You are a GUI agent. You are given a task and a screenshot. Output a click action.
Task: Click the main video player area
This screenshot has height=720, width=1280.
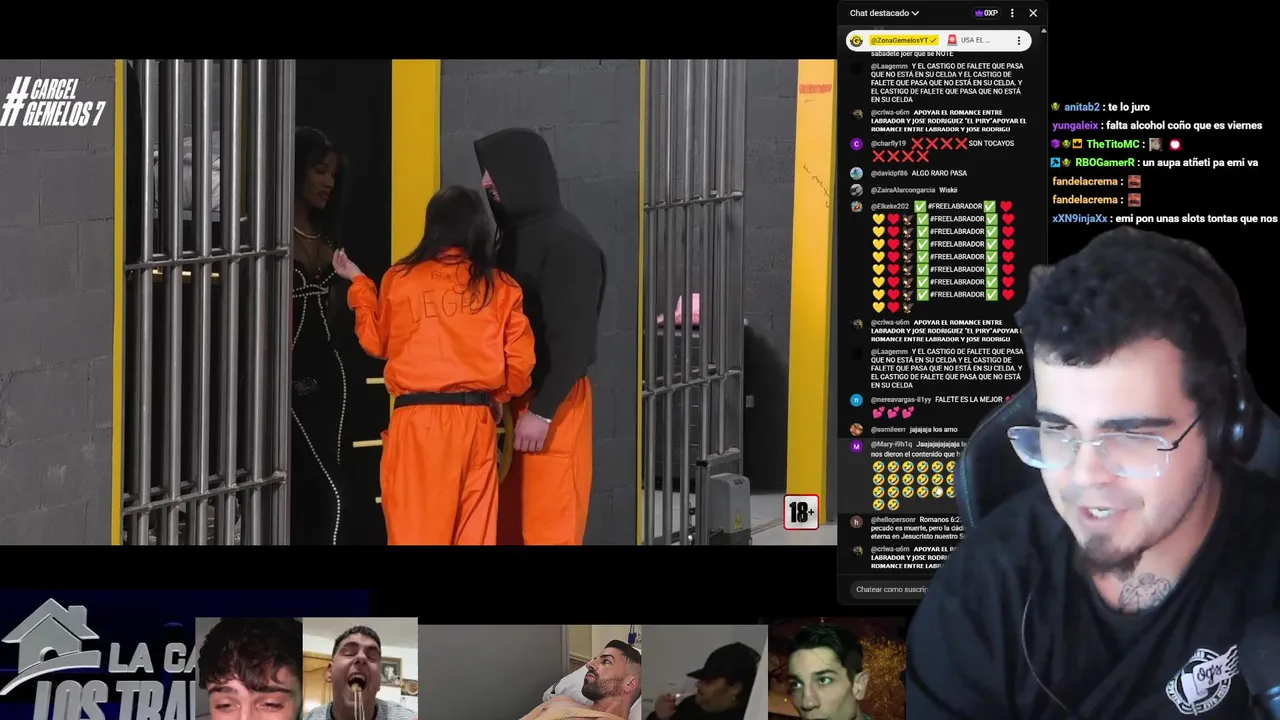coord(418,302)
